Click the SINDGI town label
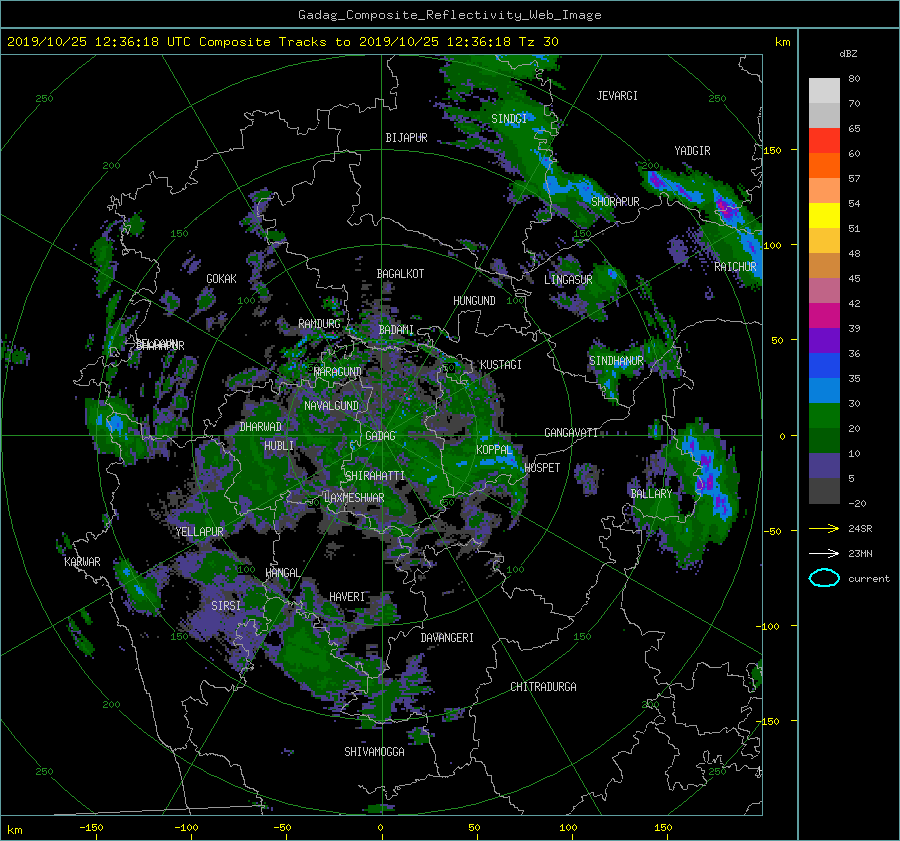This screenshot has height=841, width=900. pos(509,119)
